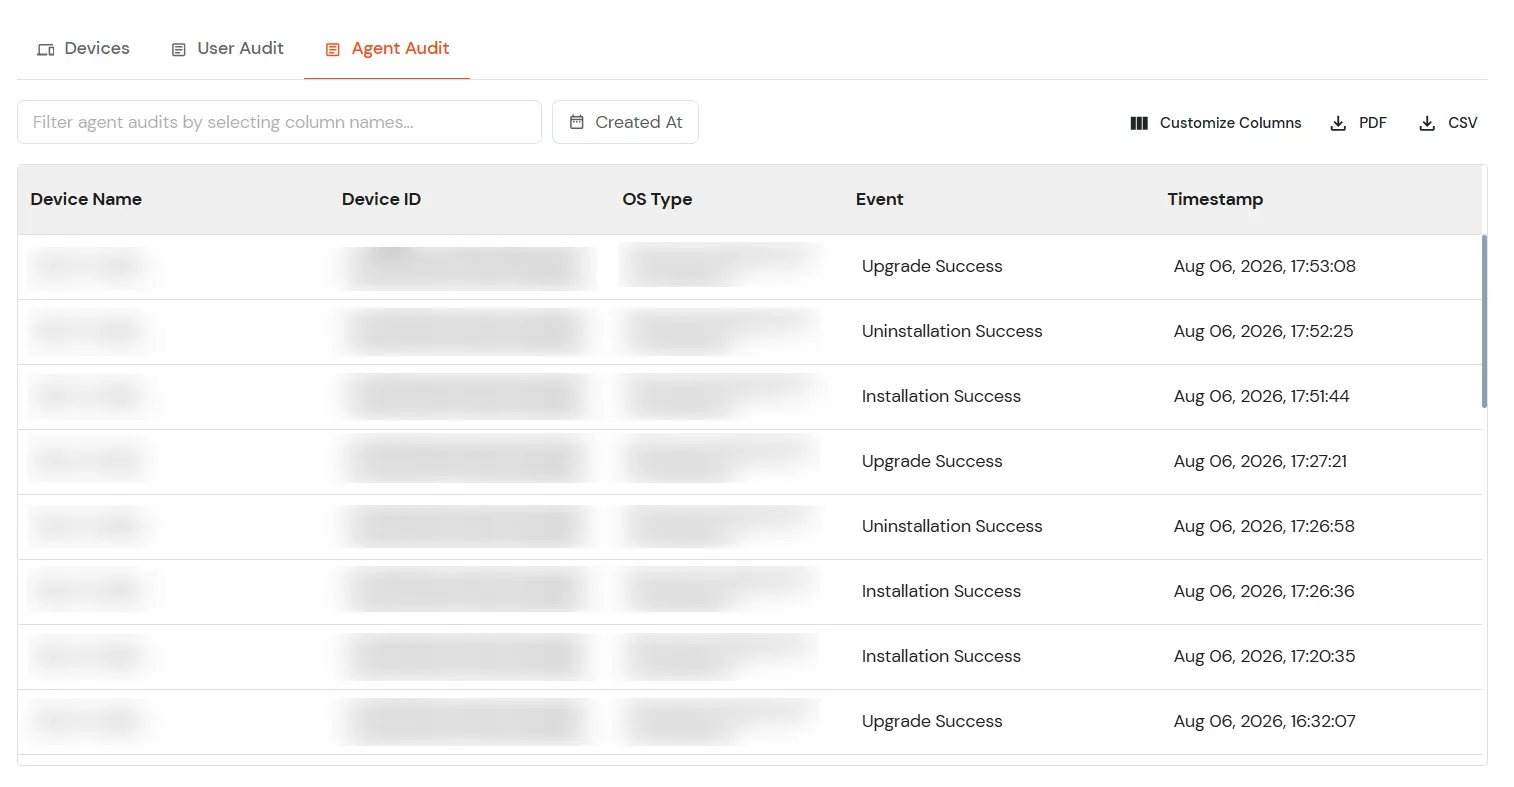The height and width of the screenshot is (787, 1514).
Task: Select the Agent Audit tab
Action: [387, 48]
